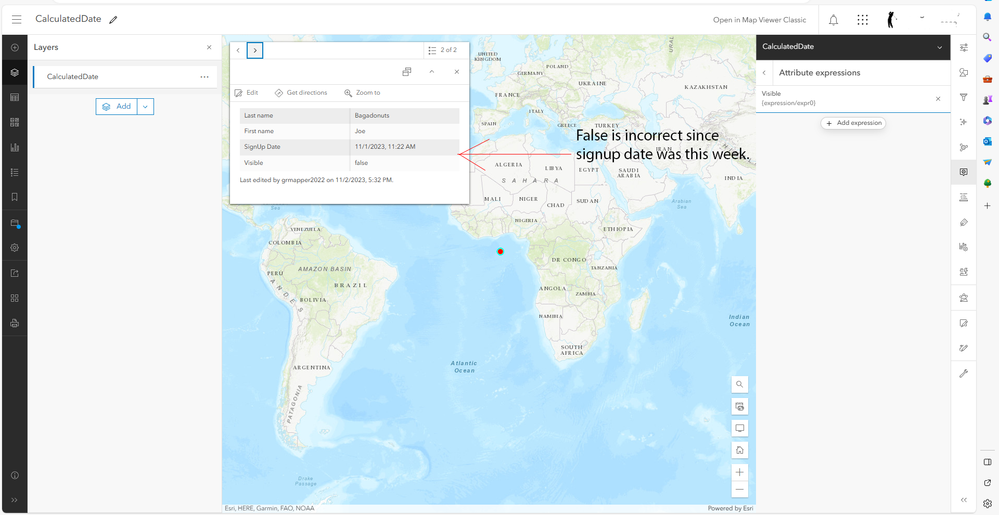The height and width of the screenshot is (515, 999).
Task: Go to next feature in popup
Action: pyautogui.click(x=255, y=50)
